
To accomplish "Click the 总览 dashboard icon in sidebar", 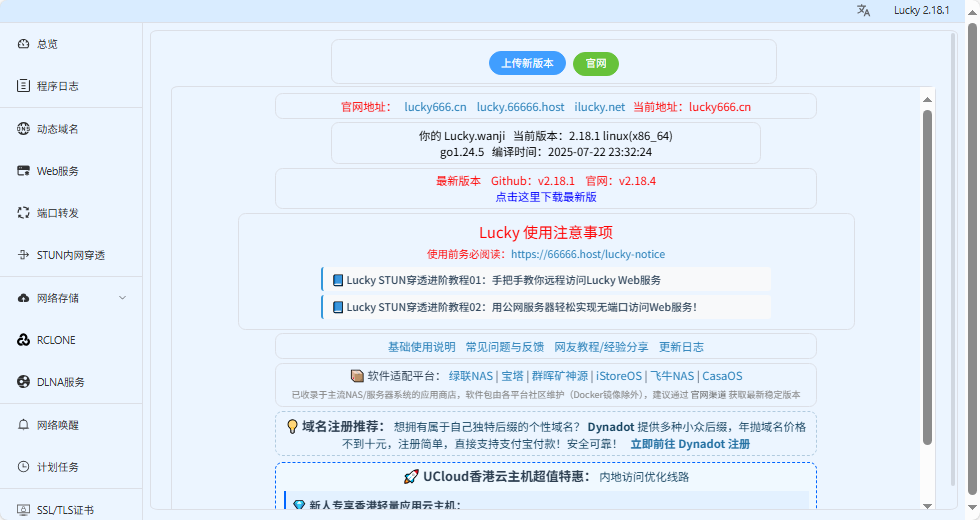I will (x=23, y=44).
